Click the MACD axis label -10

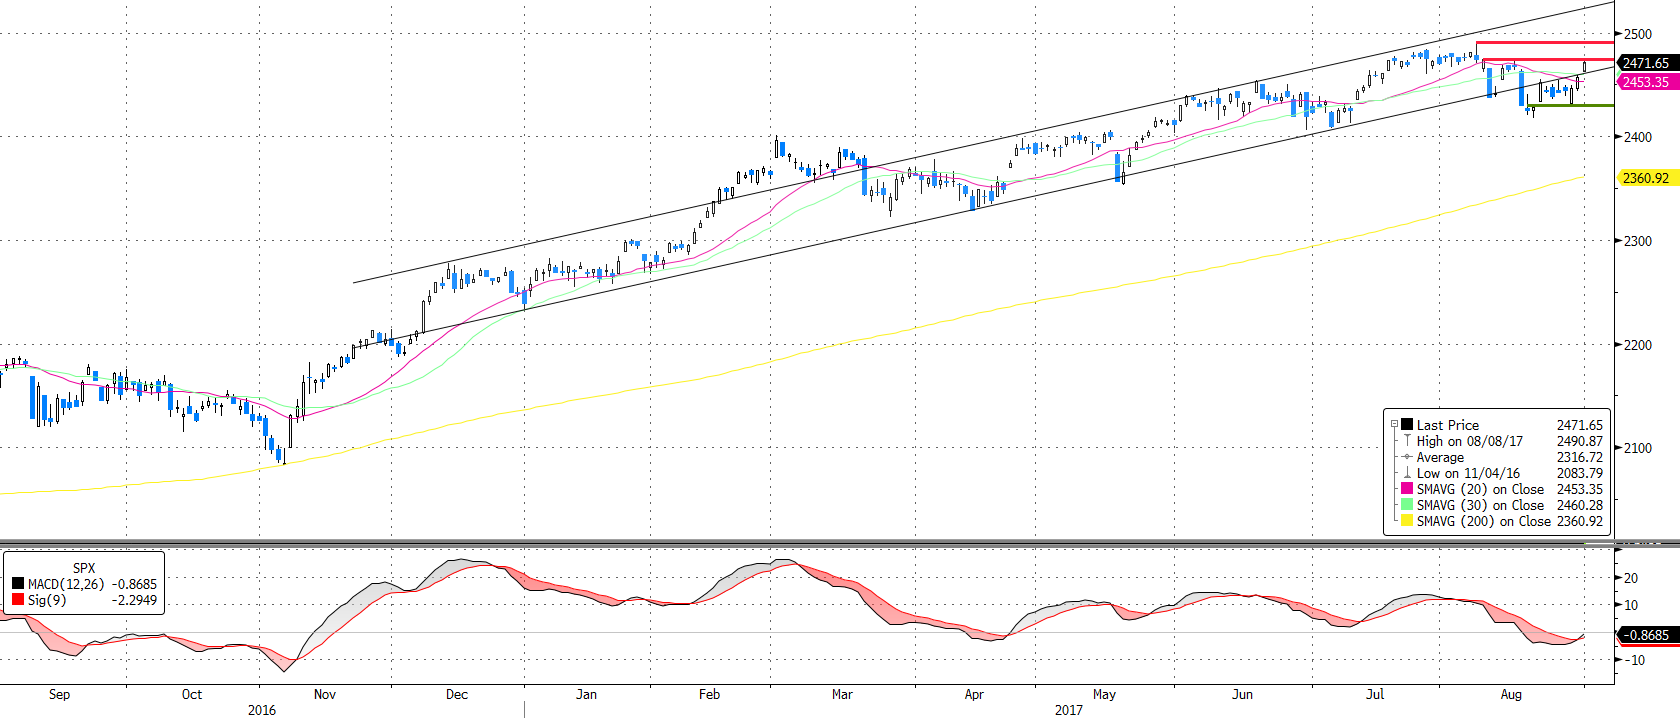1634,660
